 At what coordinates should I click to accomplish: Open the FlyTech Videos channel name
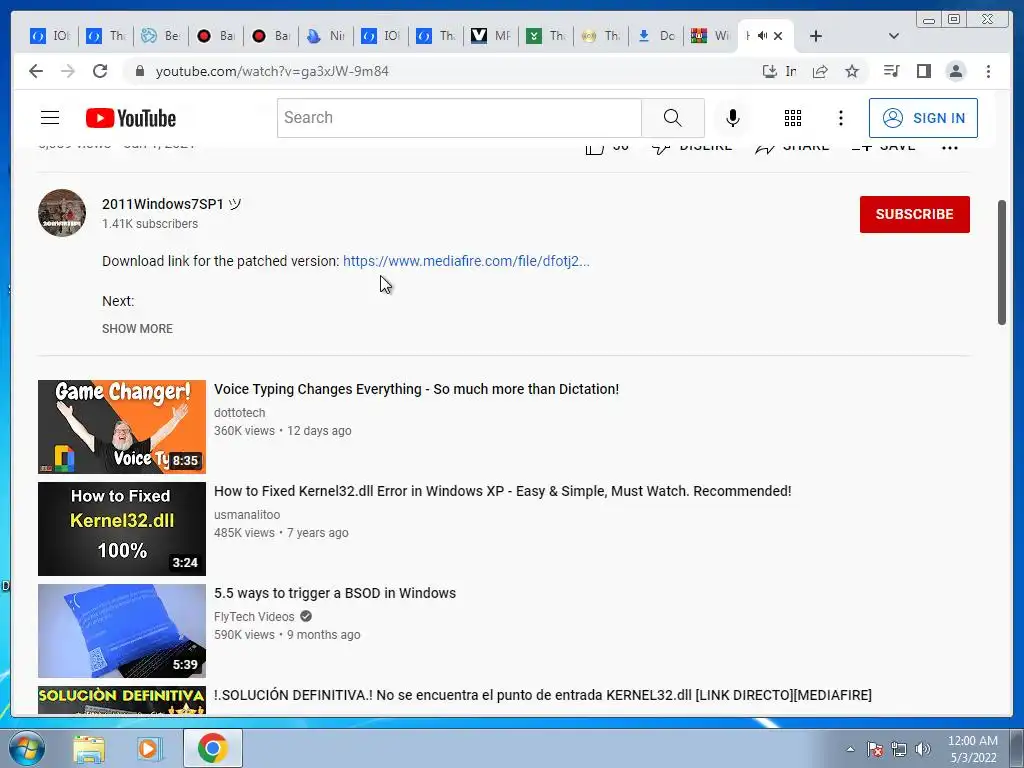pyautogui.click(x=254, y=616)
